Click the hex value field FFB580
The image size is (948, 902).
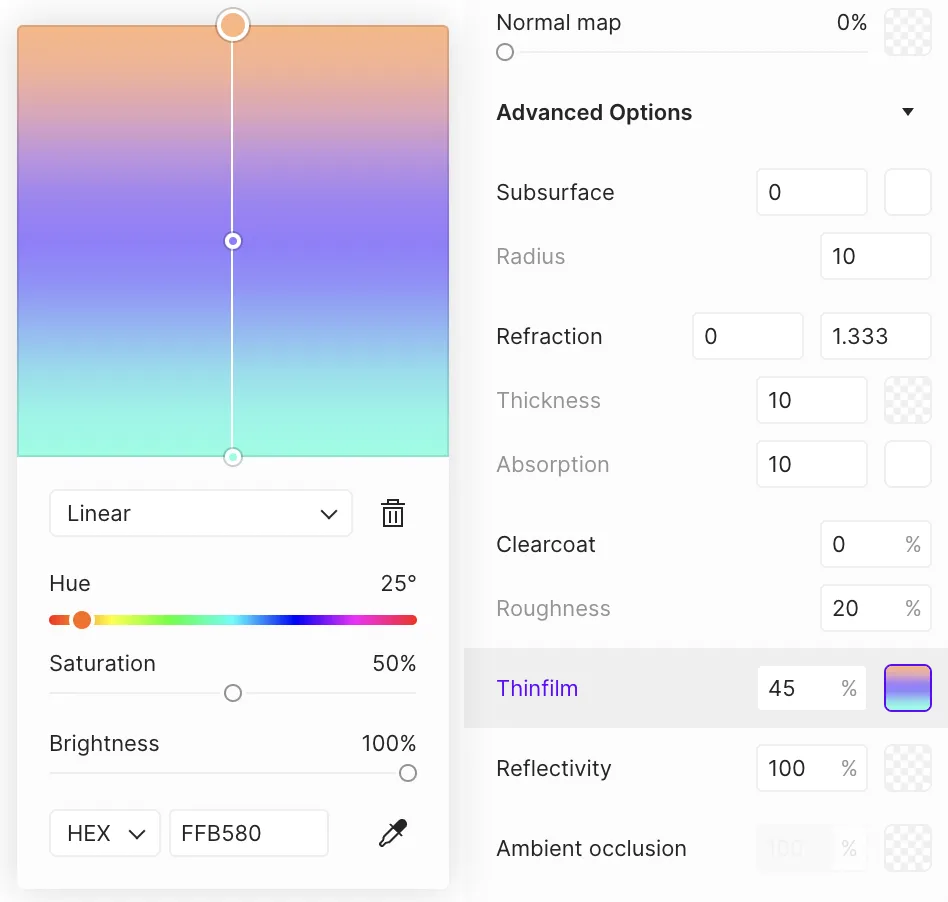[248, 833]
